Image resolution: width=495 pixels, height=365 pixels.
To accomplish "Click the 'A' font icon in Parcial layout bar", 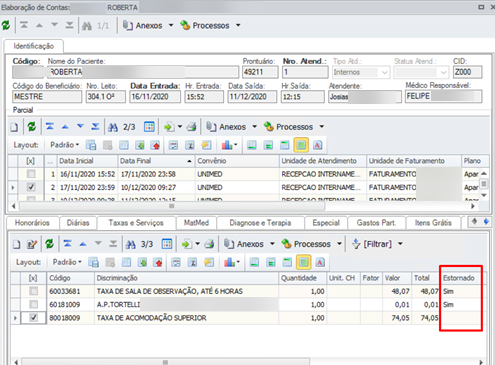I will coord(318,145).
